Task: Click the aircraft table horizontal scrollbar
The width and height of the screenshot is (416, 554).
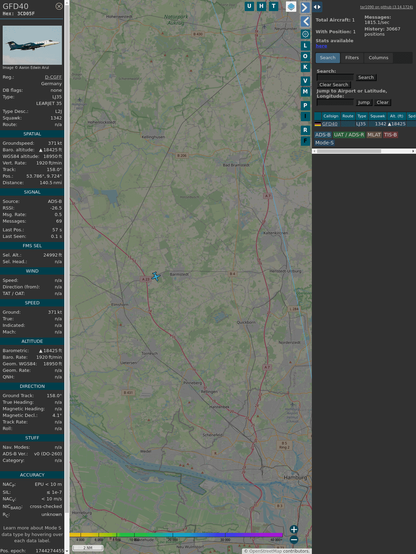Action: click(364, 151)
